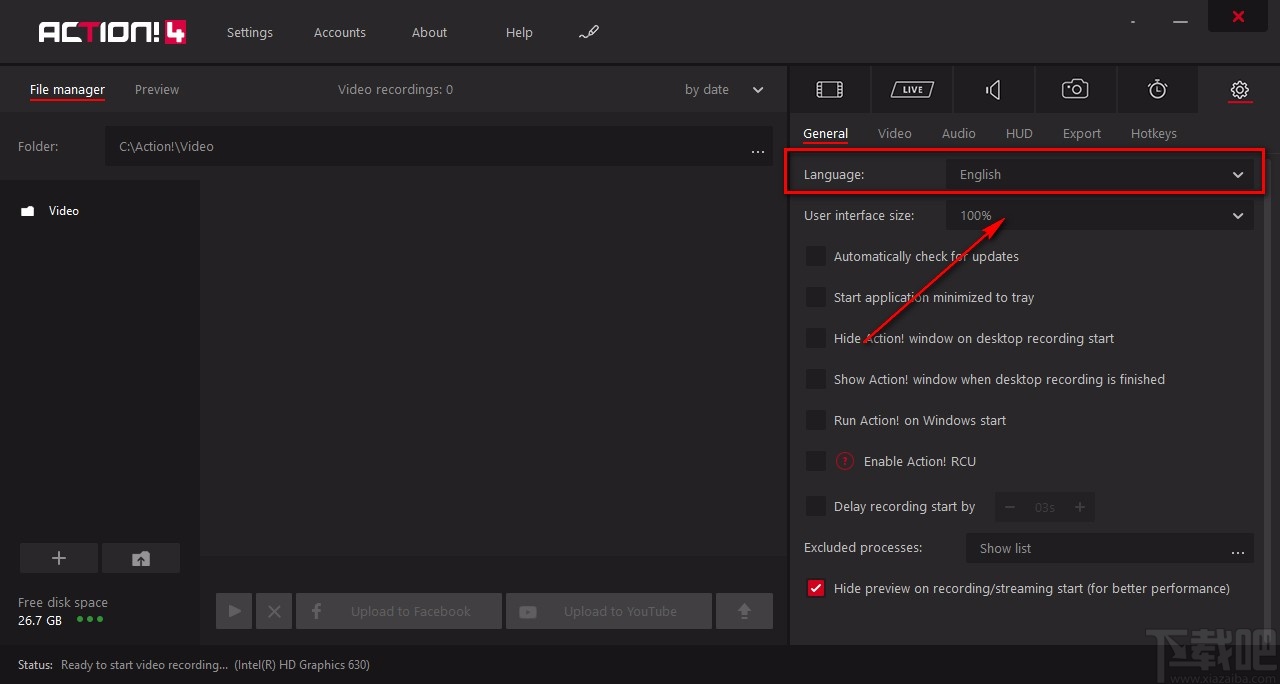Click the Action! 4 logo
The width and height of the screenshot is (1280, 684).
(112, 32)
